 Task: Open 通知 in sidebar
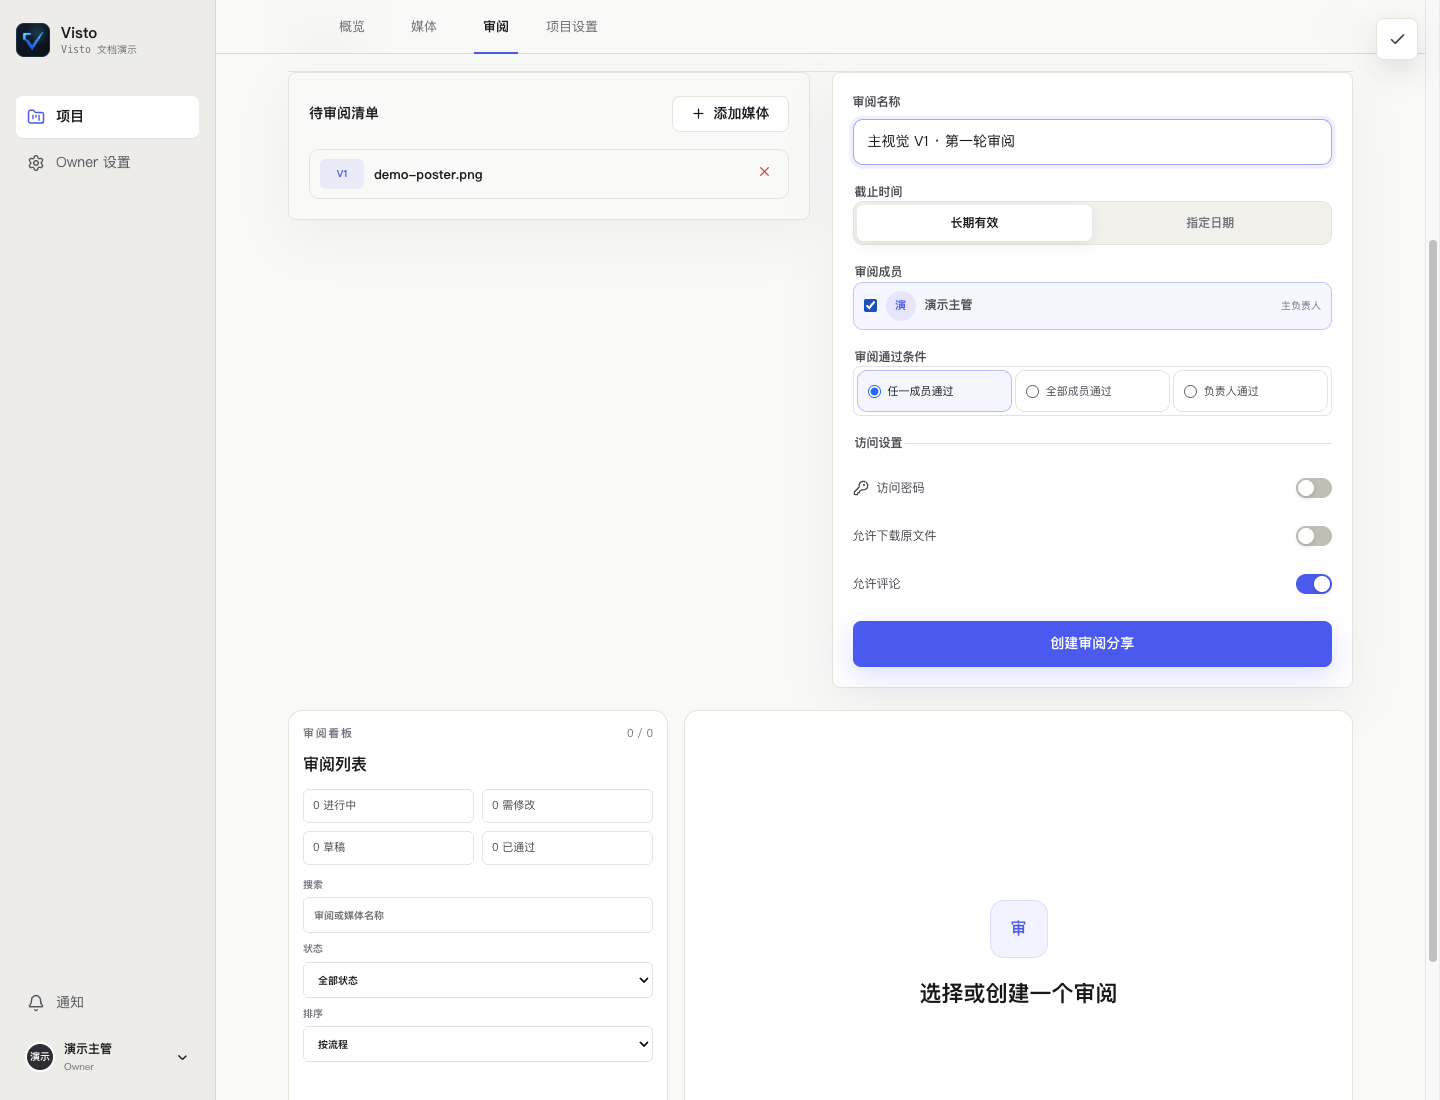pyautogui.click(x=107, y=1003)
